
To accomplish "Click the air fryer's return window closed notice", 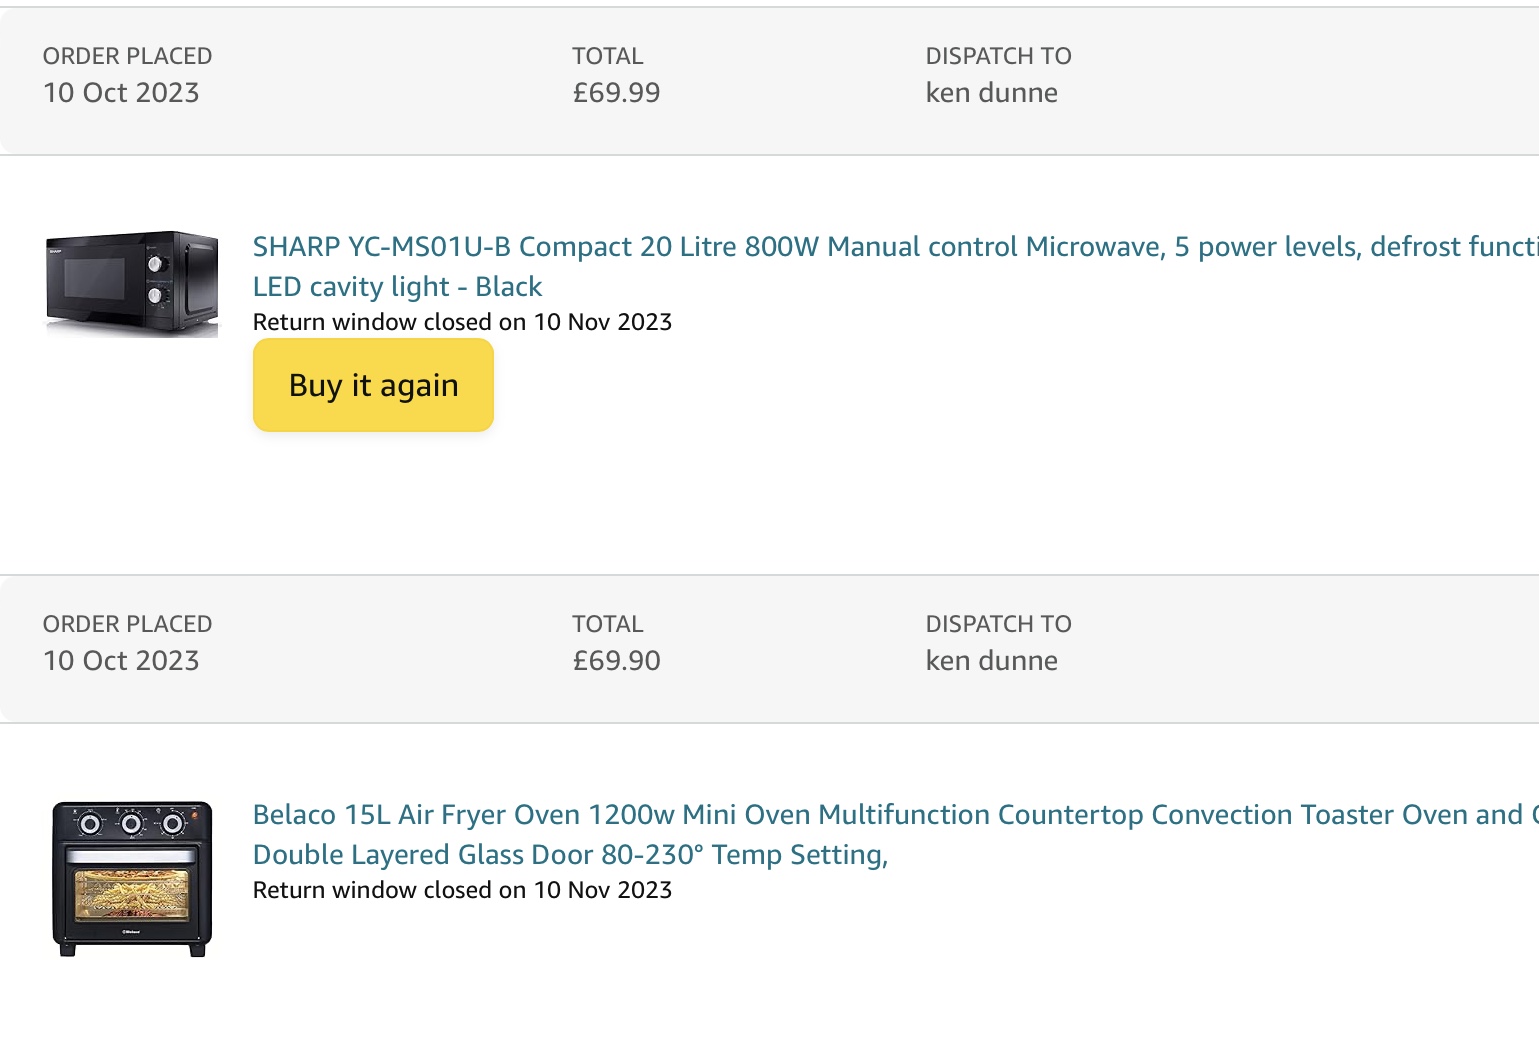I will (462, 890).
